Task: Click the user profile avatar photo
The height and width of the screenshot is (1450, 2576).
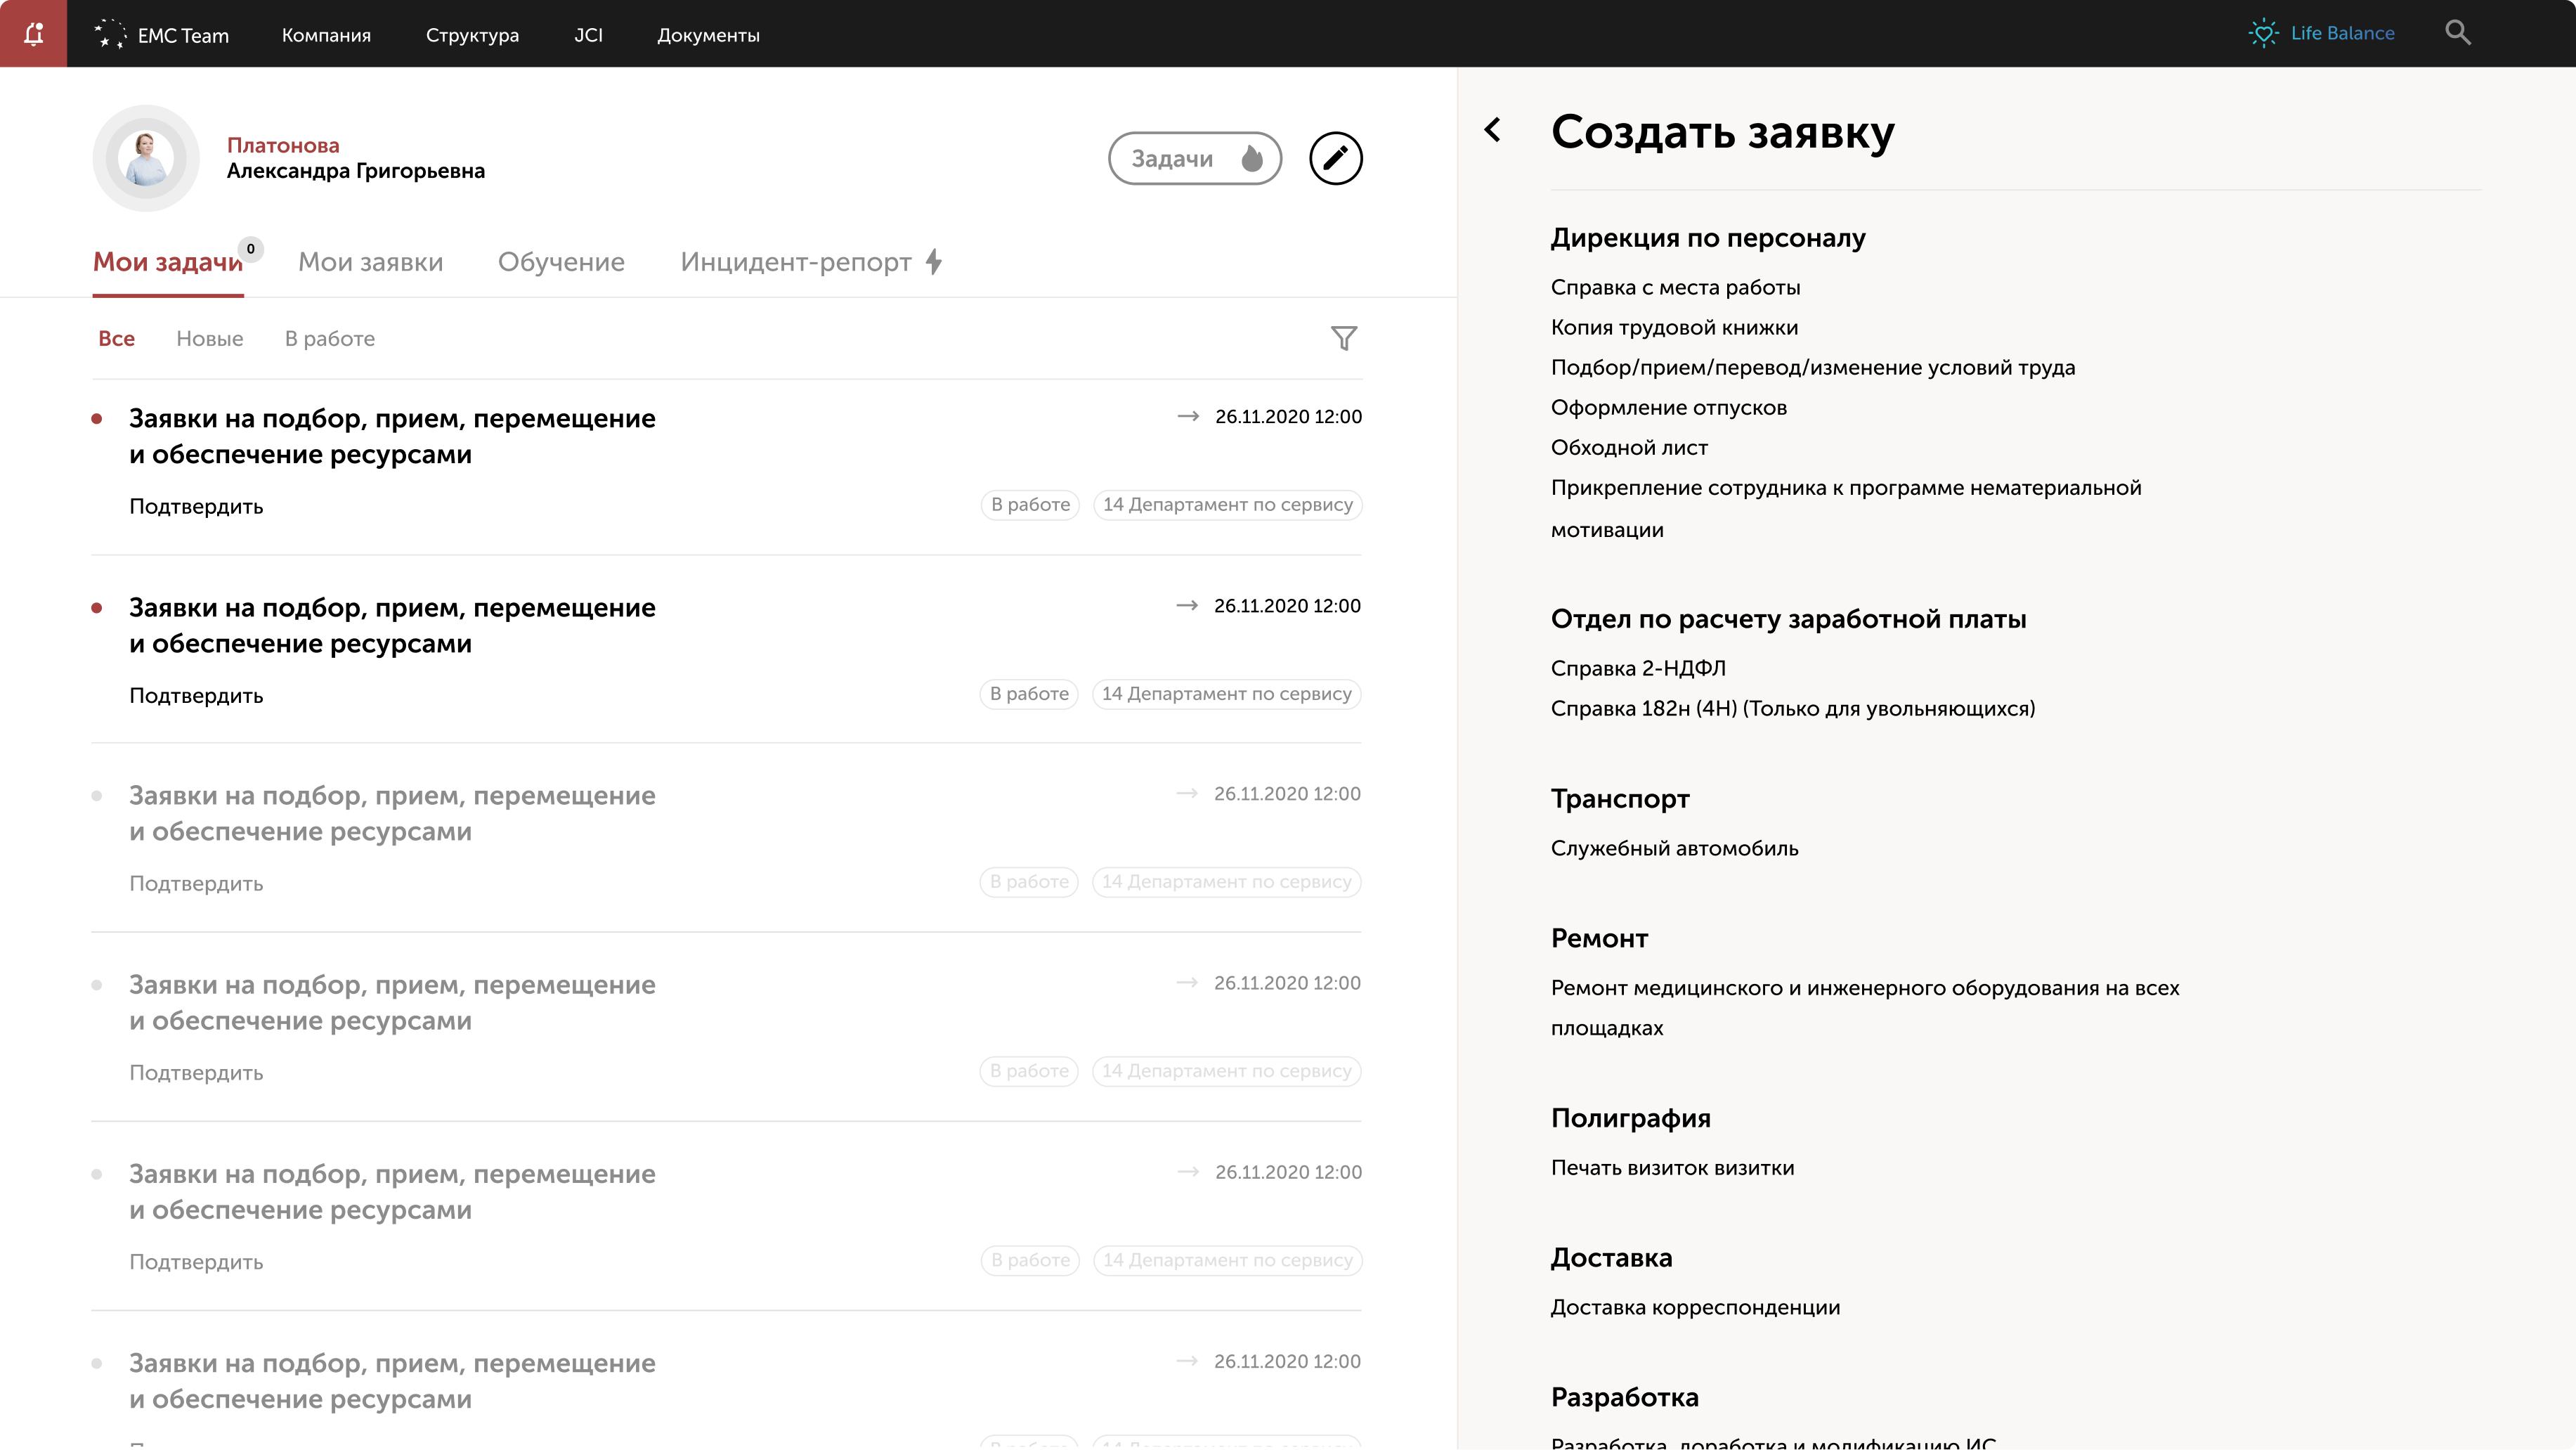Action: [x=146, y=158]
